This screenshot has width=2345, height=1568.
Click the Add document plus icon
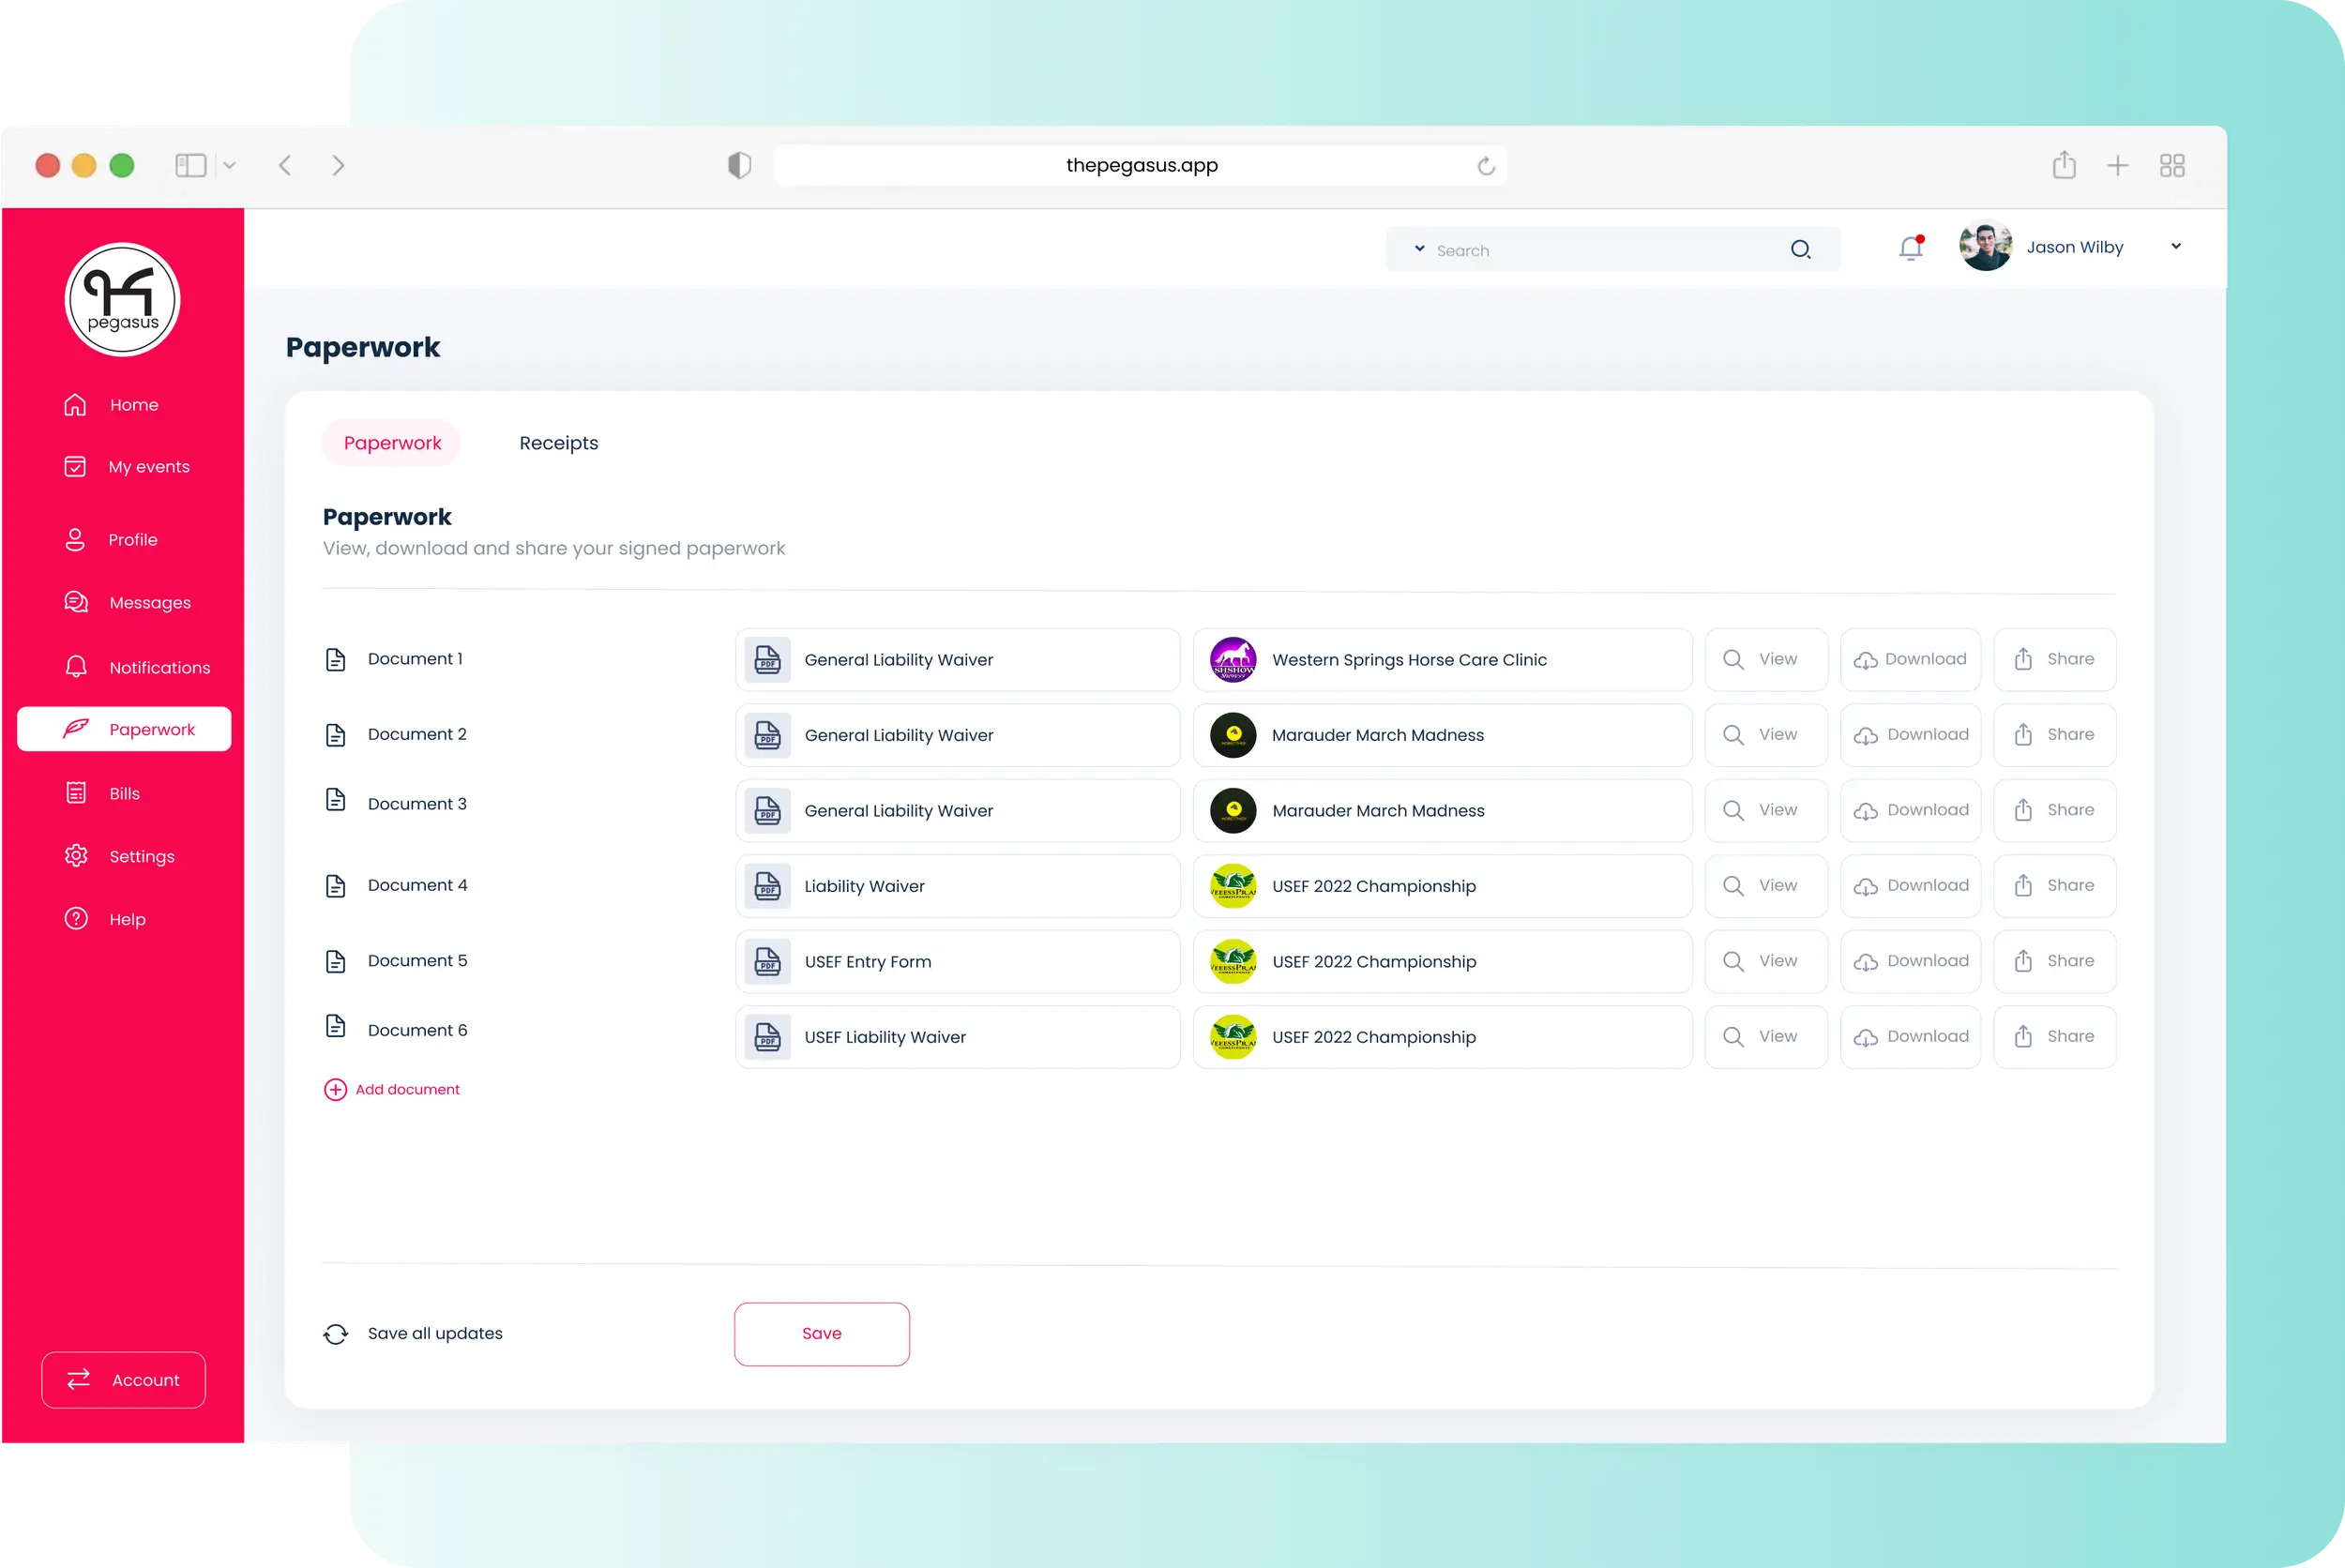(x=335, y=1089)
